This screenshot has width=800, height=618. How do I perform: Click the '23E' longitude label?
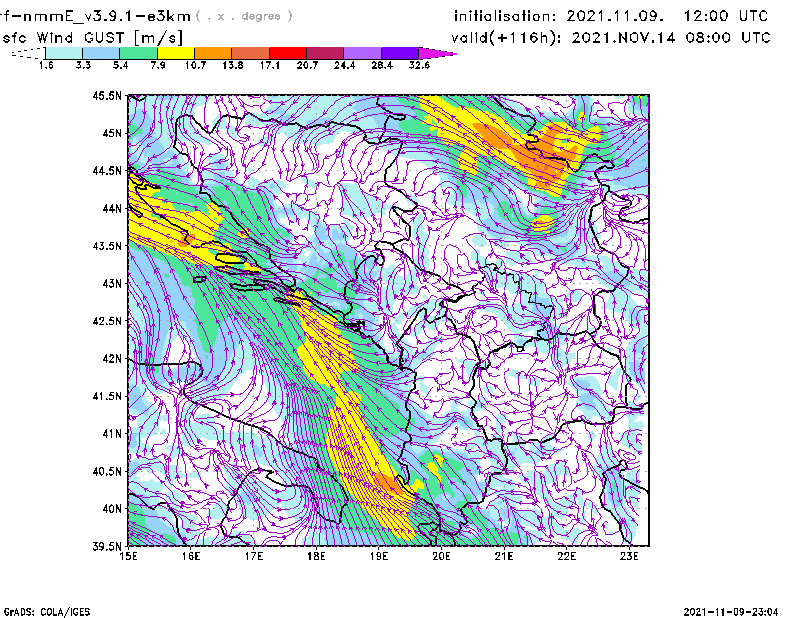[x=629, y=556]
